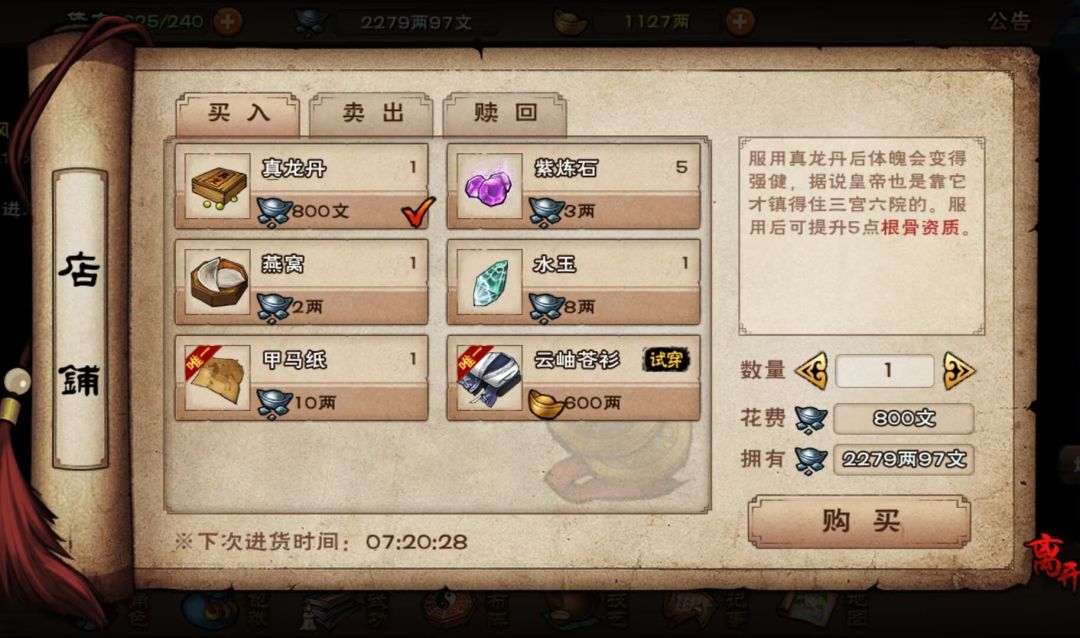Select the 买入 buy tab
Viewport: 1080px width, 638px height.
(x=238, y=114)
